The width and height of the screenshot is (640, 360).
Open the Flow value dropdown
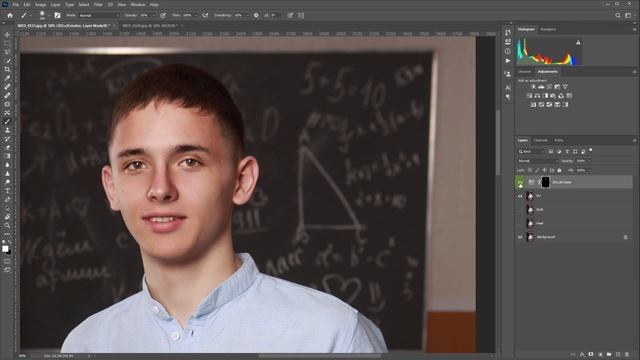pos(196,15)
